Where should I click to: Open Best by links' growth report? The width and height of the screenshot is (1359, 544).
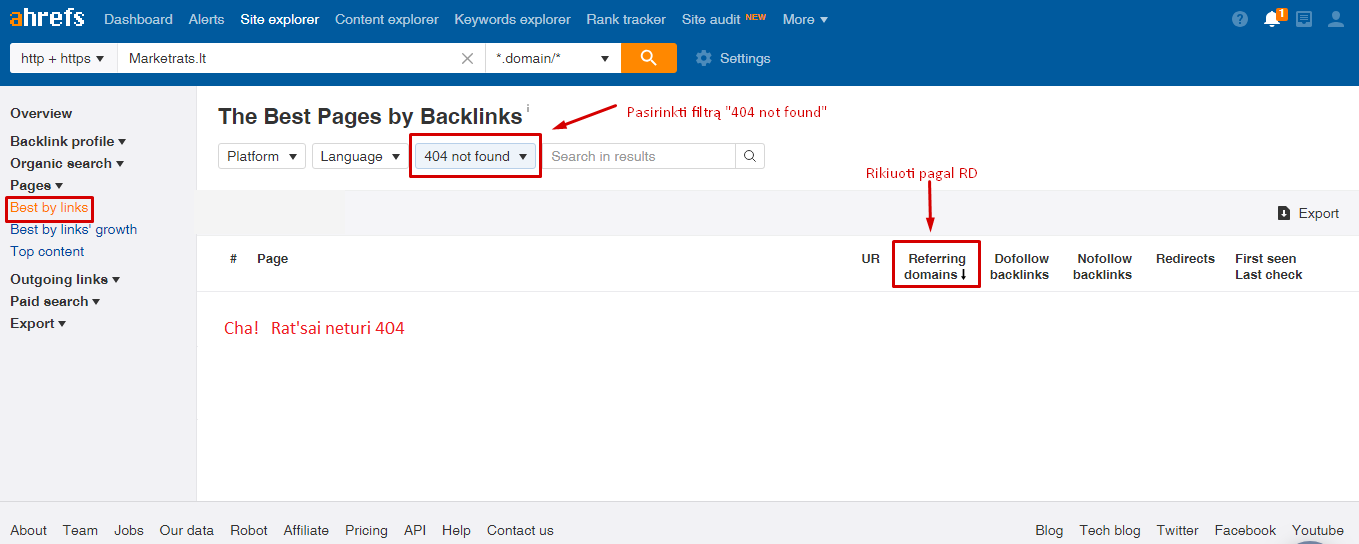coord(73,229)
